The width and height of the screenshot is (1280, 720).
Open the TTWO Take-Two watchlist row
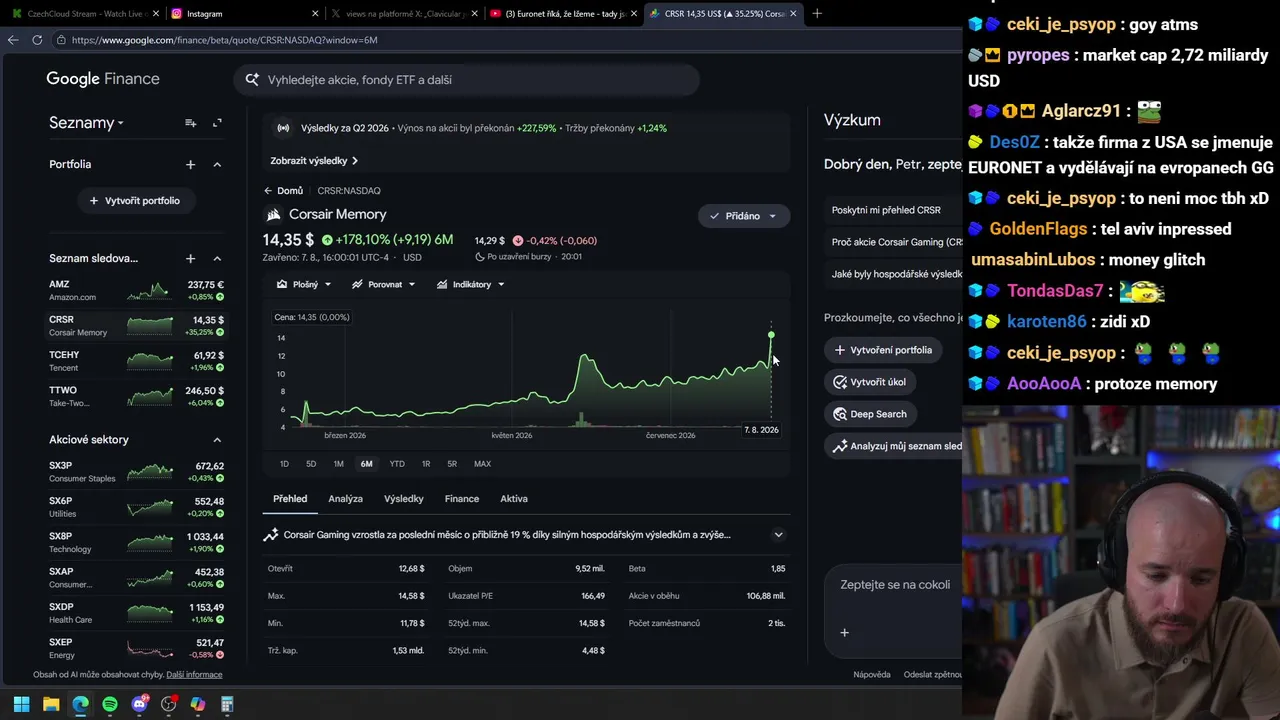[x=136, y=396]
